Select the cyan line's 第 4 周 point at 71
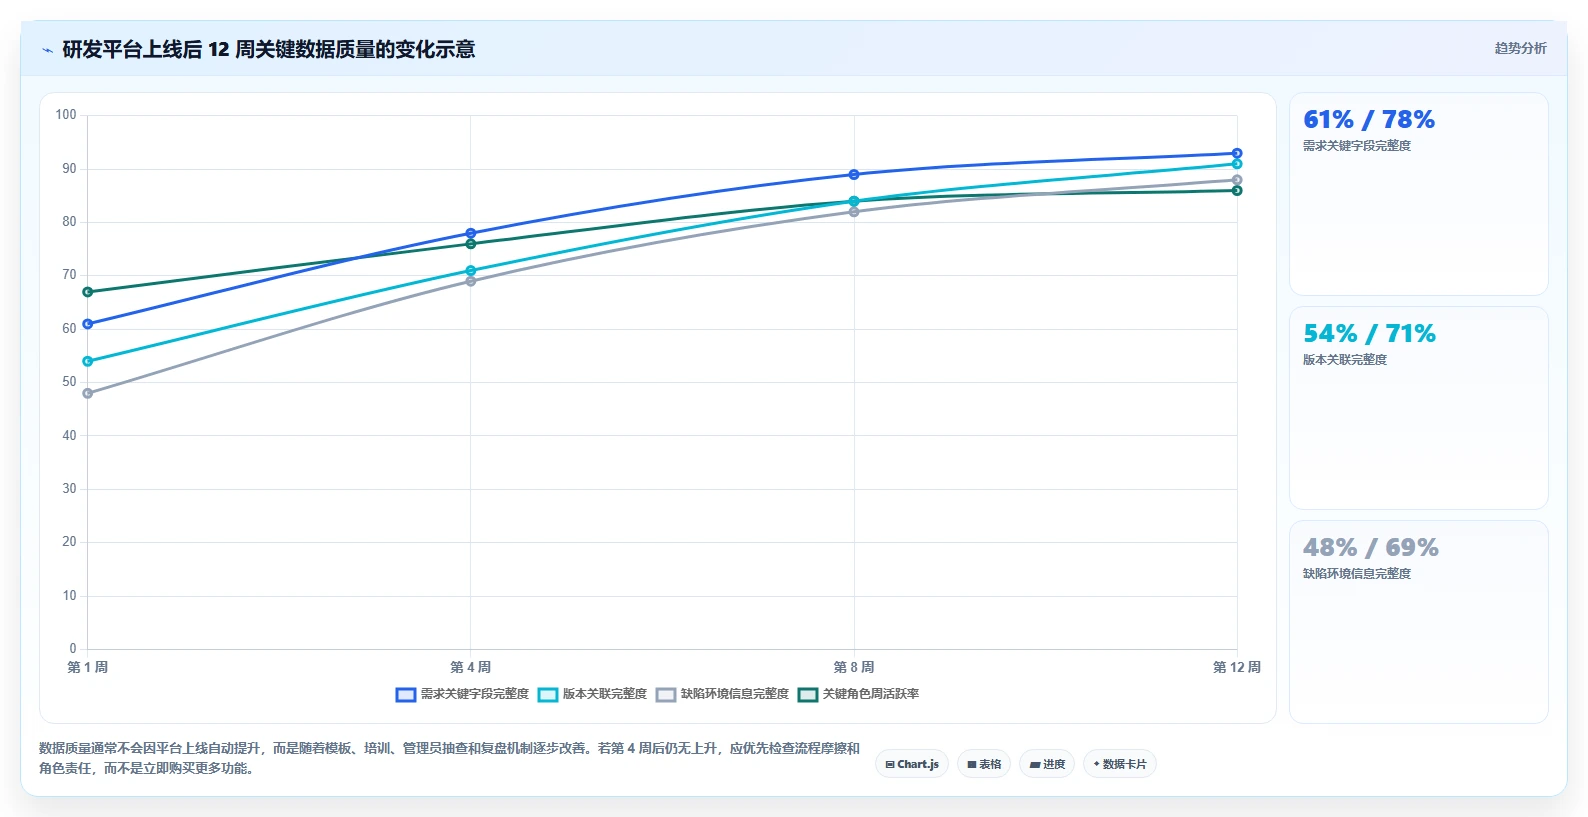 click(x=471, y=271)
